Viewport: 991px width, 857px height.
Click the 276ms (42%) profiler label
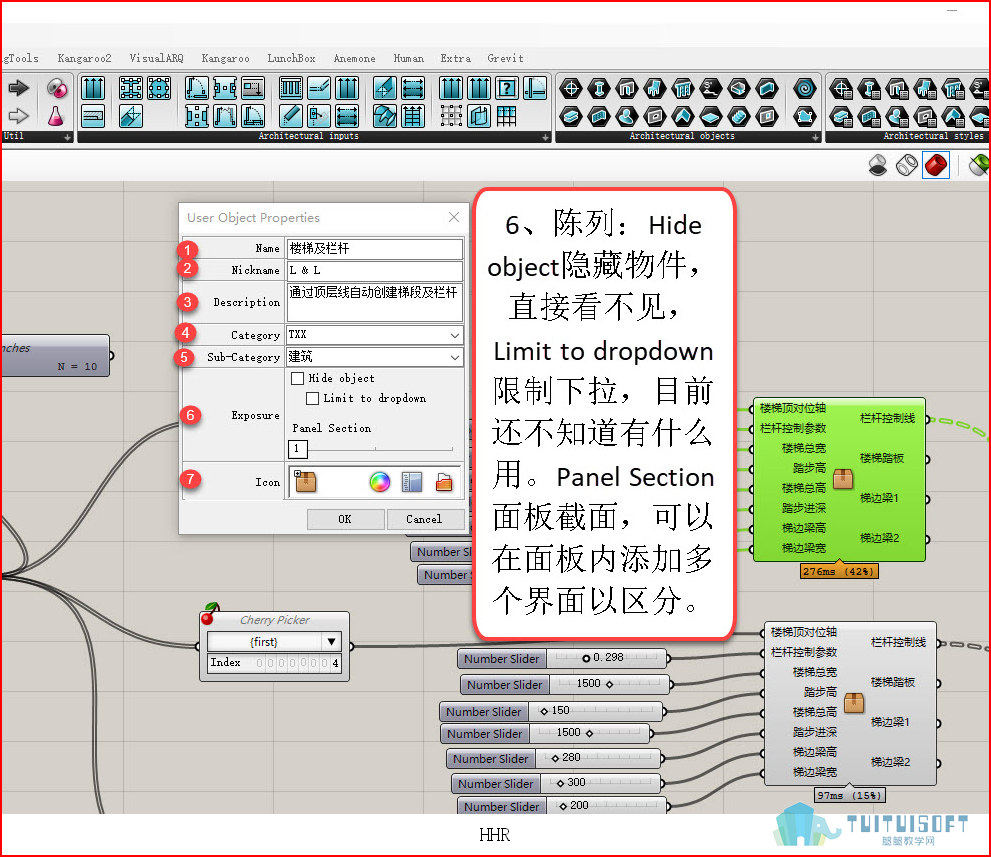click(839, 571)
